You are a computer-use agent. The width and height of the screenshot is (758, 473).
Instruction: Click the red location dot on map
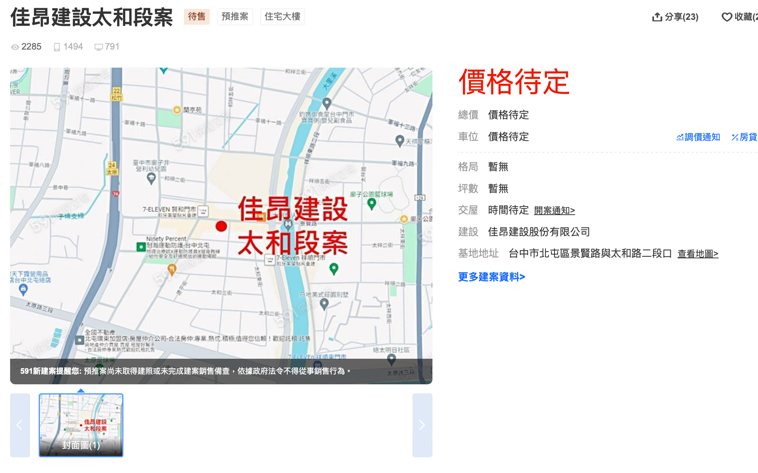pyautogui.click(x=221, y=226)
